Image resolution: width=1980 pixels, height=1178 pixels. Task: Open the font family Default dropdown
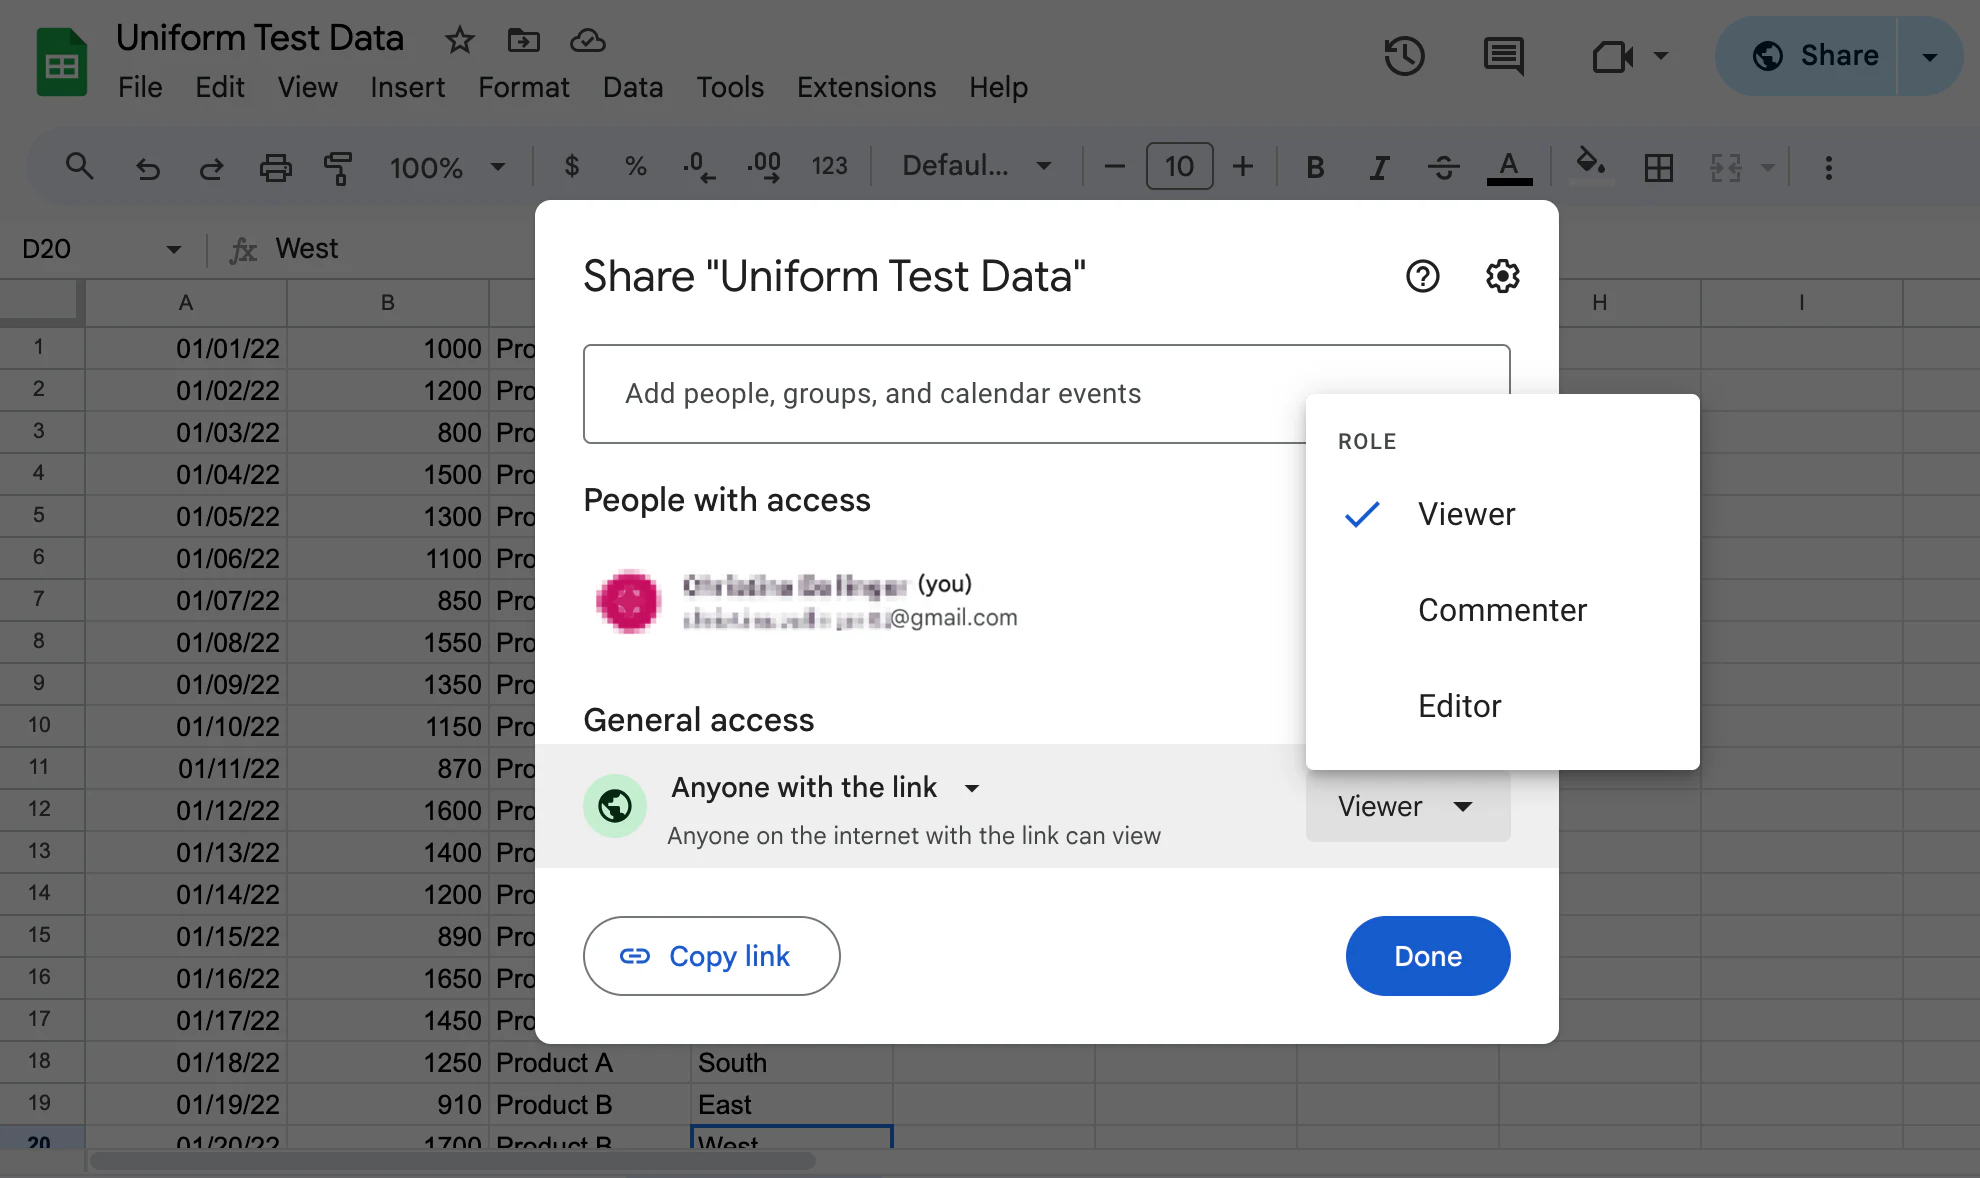pyautogui.click(x=976, y=166)
